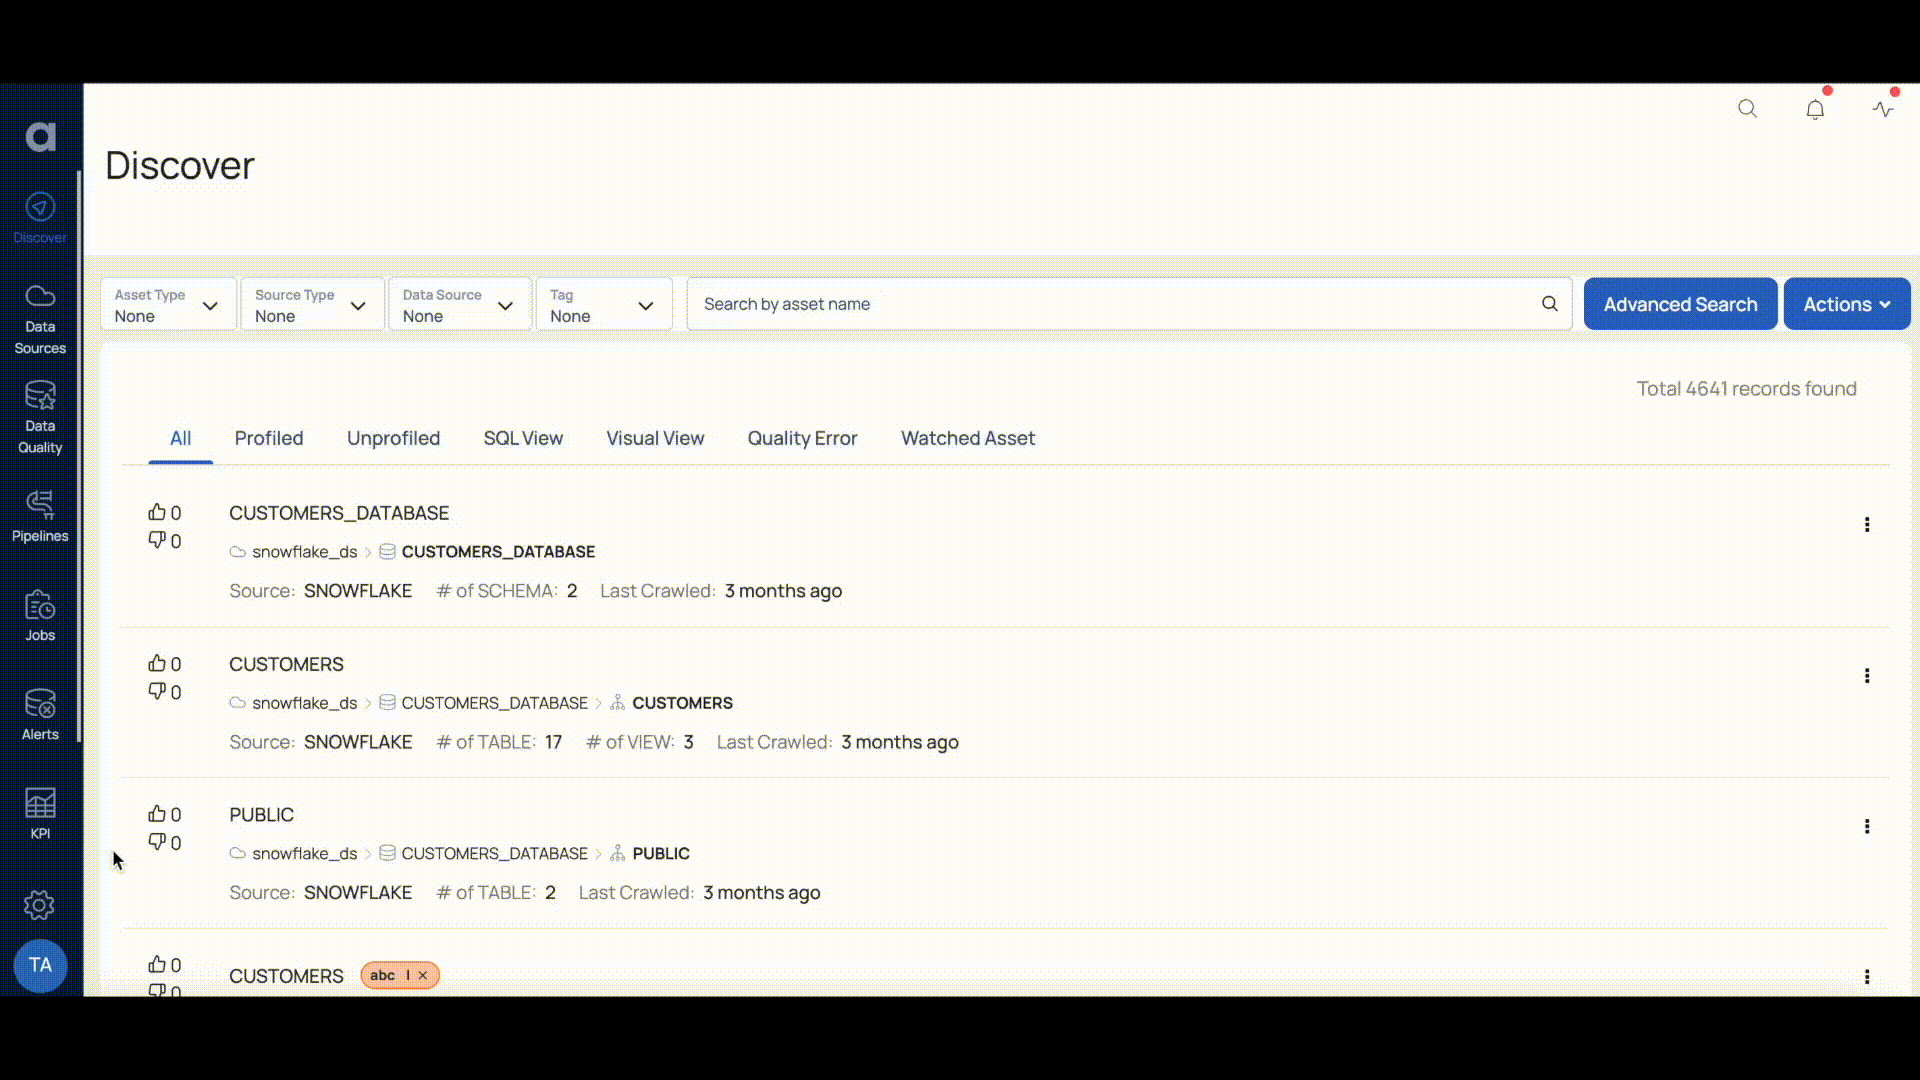Viewport: 1920px width, 1080px height.
Task: Click bold PUBLIC breadcrumb in PUBLIC row
Action: 661,853
